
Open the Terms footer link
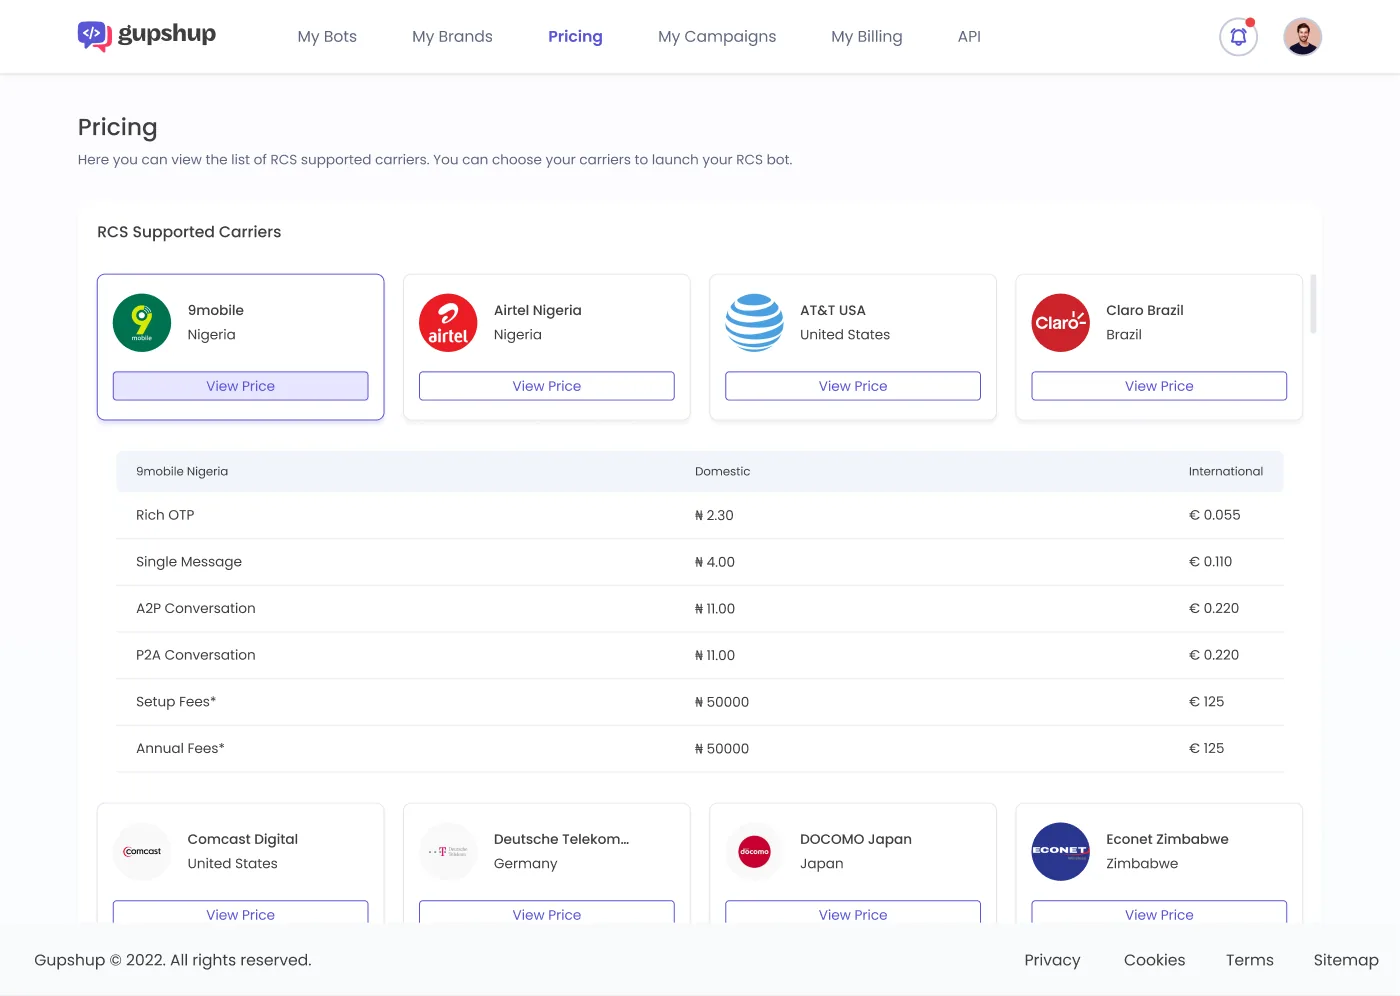tap(1250, 960)
